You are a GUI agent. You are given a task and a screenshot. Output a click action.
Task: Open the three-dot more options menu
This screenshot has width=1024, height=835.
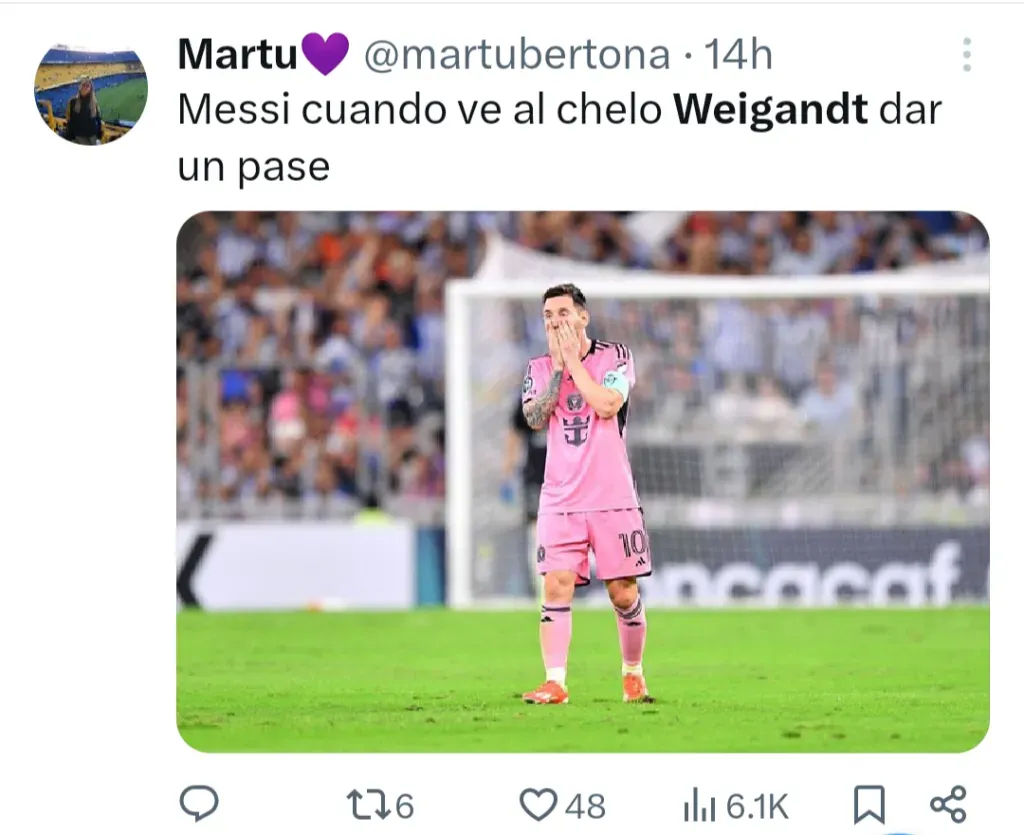click(967, 54)
